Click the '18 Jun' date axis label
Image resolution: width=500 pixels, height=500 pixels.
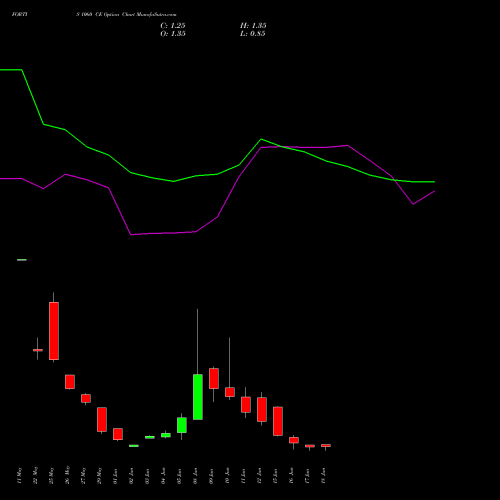[323, 476]
